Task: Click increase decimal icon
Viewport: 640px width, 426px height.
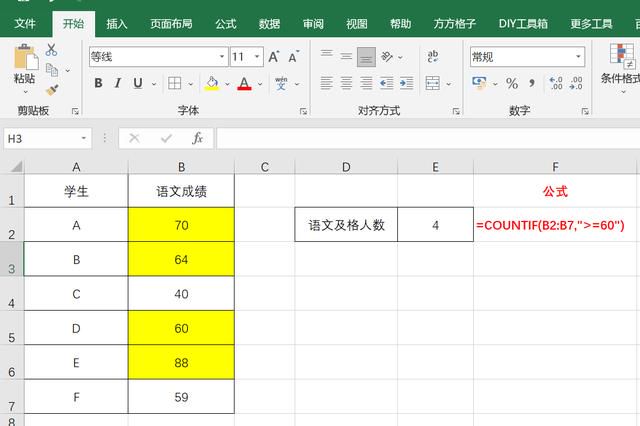Action: [556, 83]
